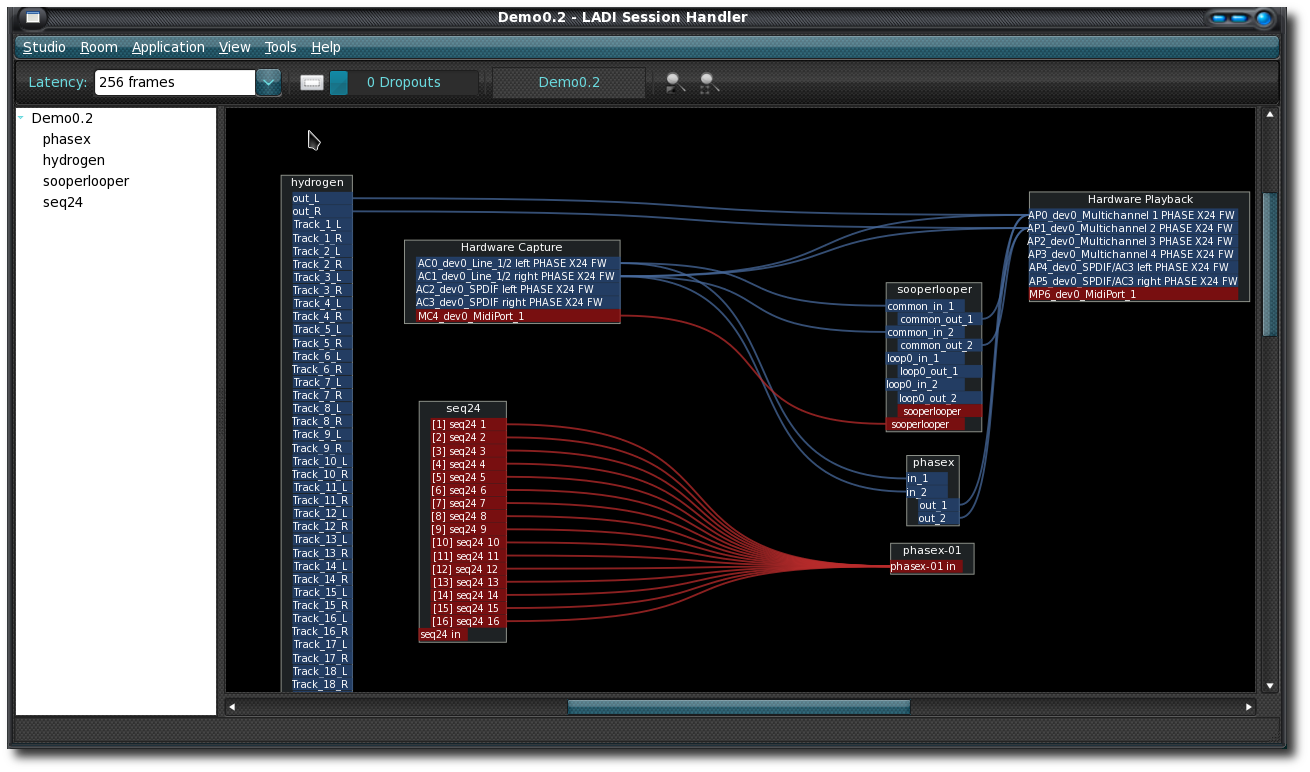Open the Tools menu

tap(280, 47)
